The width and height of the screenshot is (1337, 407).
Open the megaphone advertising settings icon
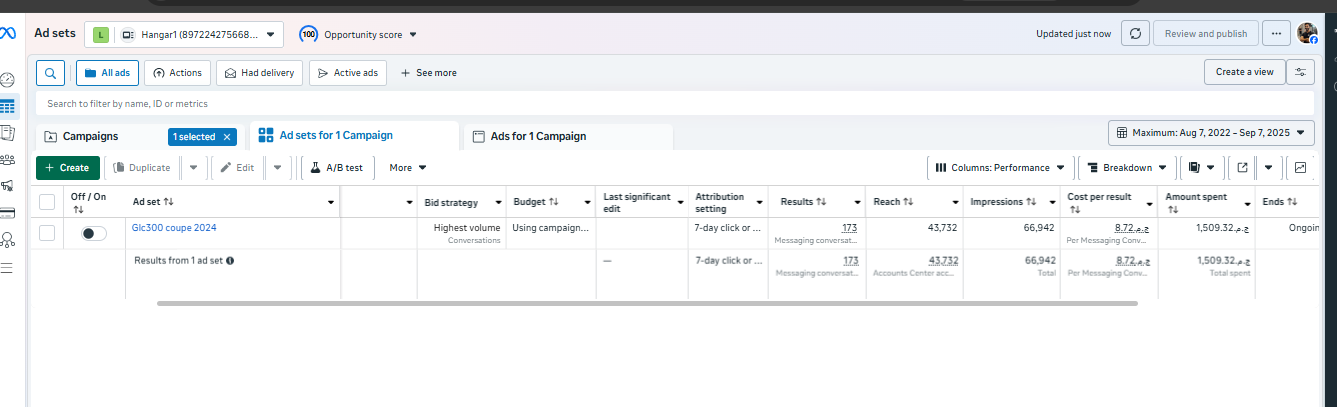[7, 185]
